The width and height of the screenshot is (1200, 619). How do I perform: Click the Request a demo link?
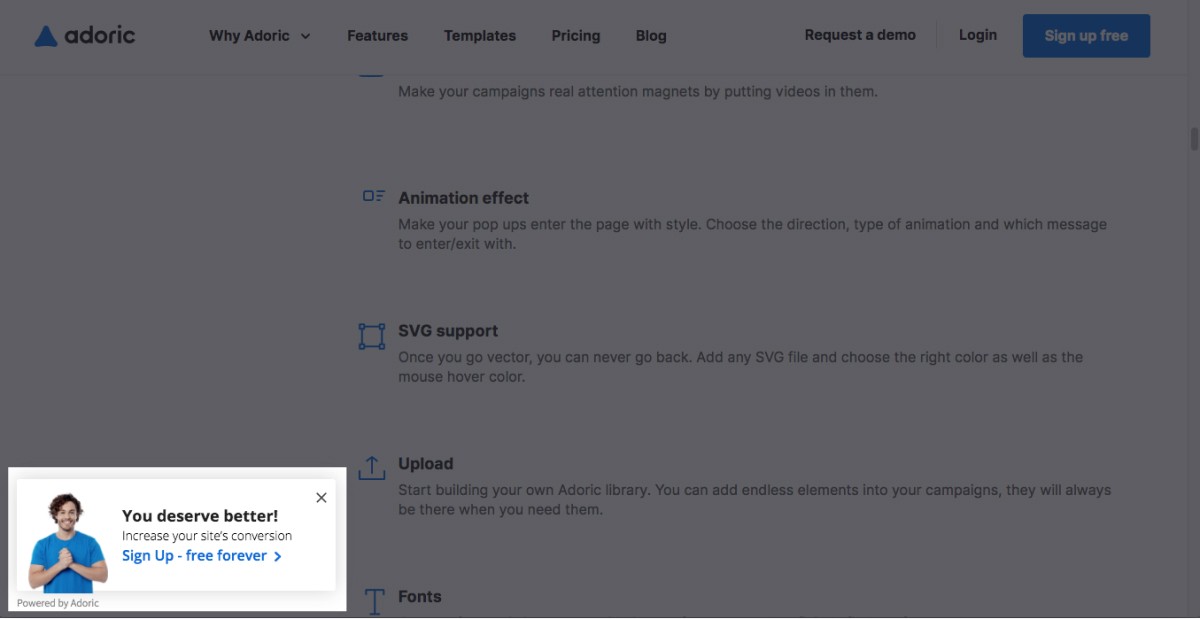pyautogui.click(x=860, y=35)
